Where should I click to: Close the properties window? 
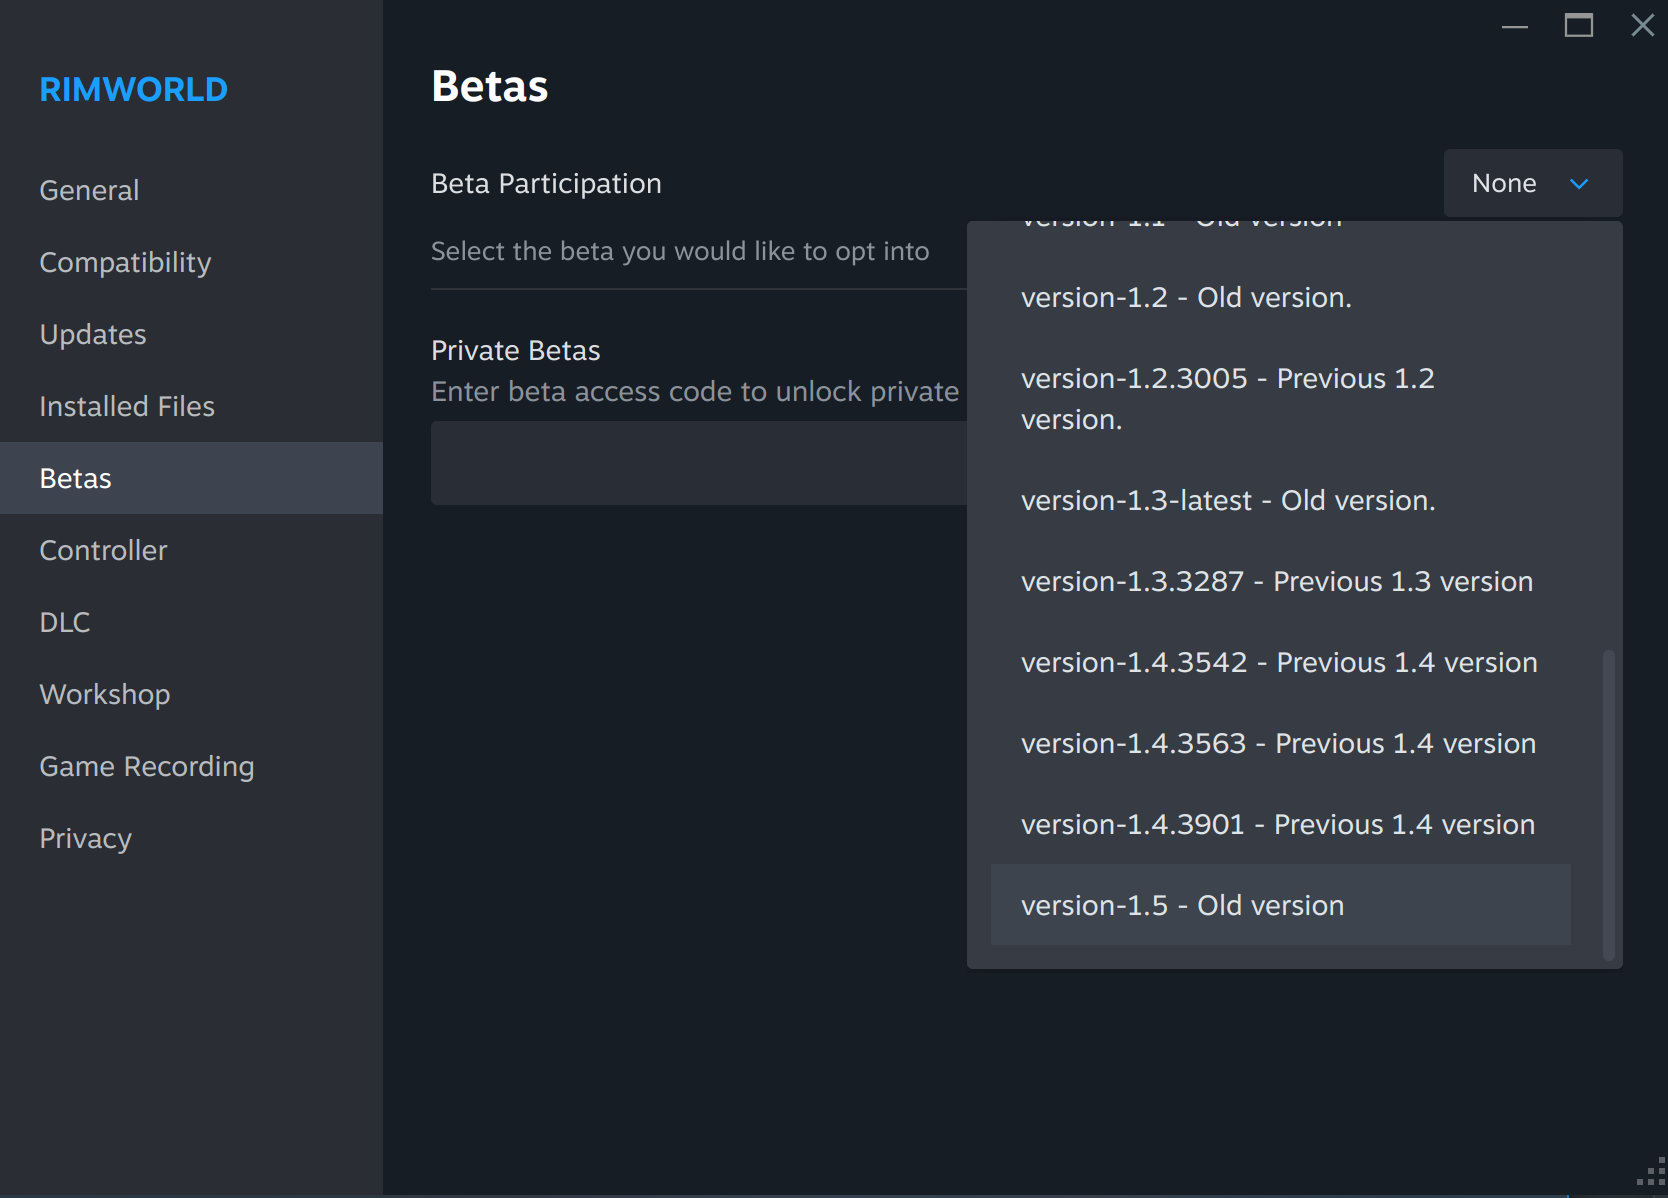click(x=1642, y=26)
